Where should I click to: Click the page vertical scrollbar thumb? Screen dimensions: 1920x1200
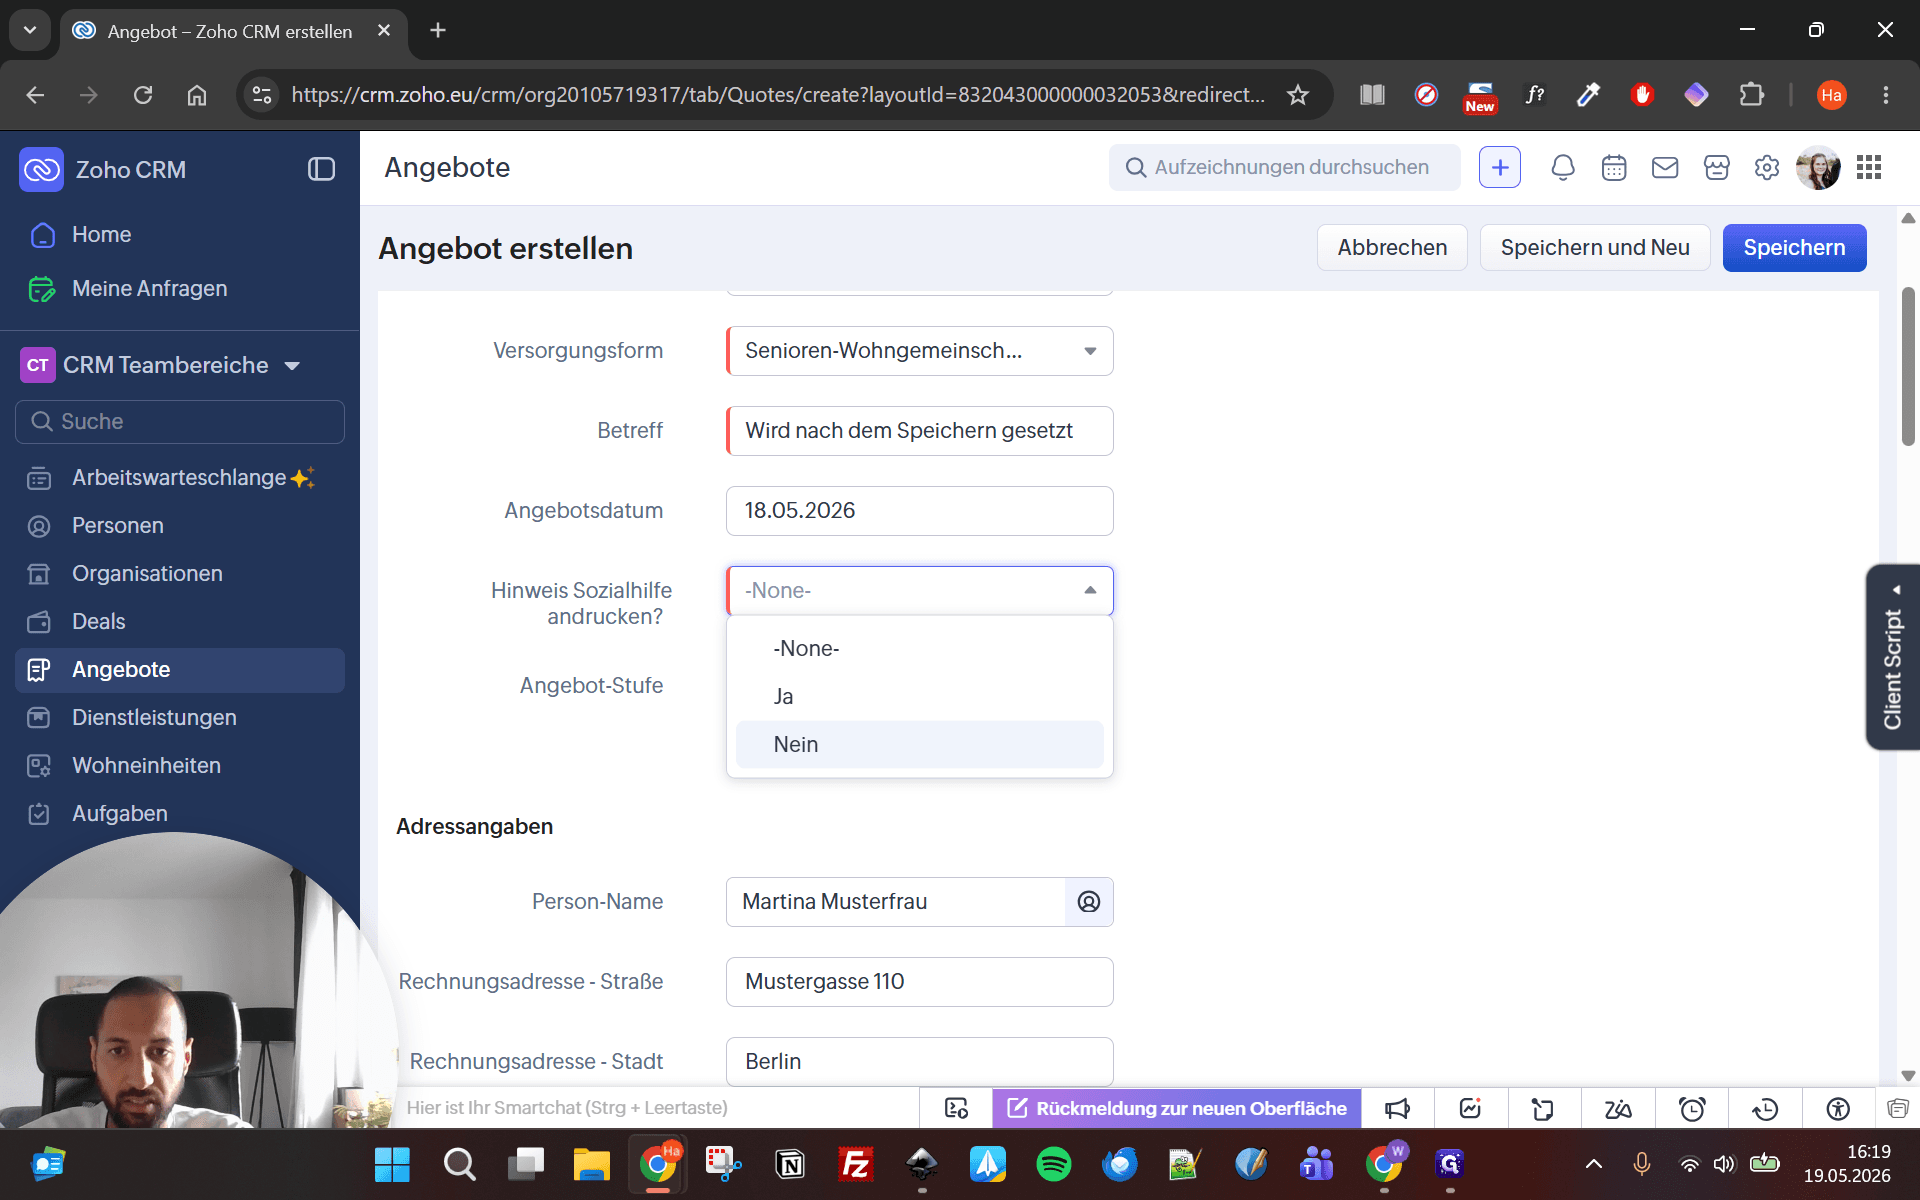(x=1908, y=366)
